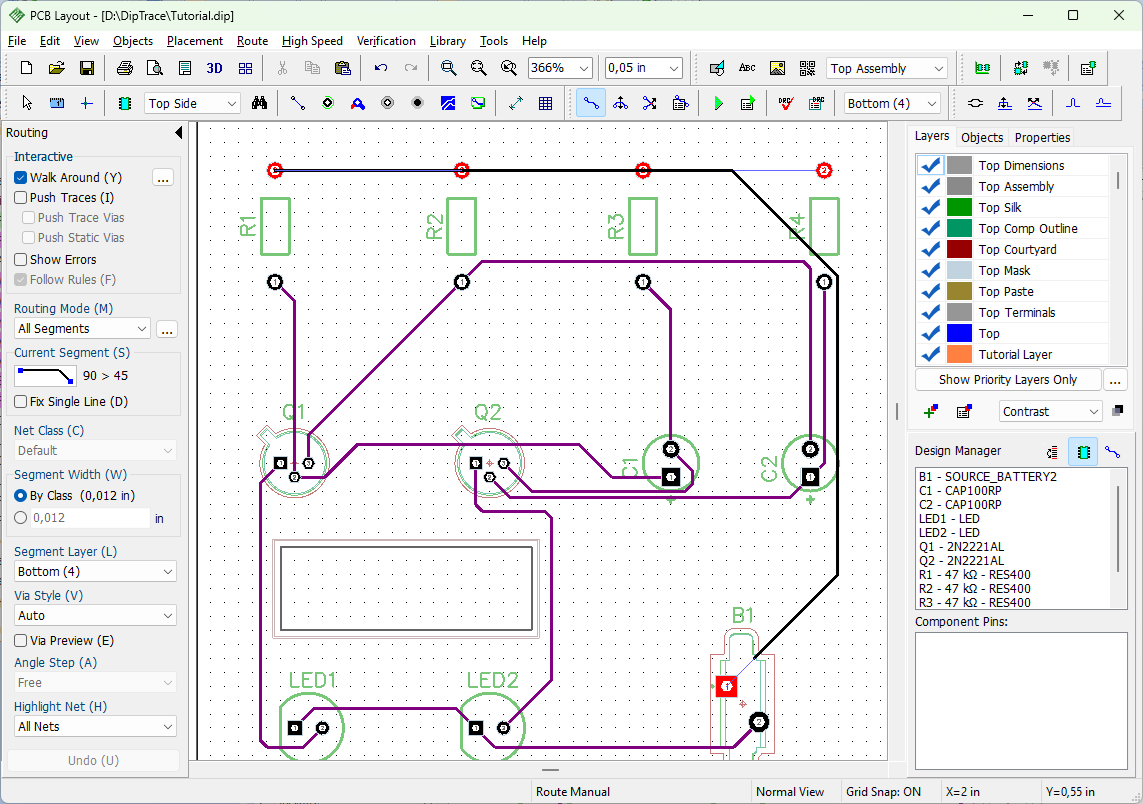Screen dimensions: 1143x804
Task: Click the Top Courtyard dark red swatch
Action: [x=959, y=249]
